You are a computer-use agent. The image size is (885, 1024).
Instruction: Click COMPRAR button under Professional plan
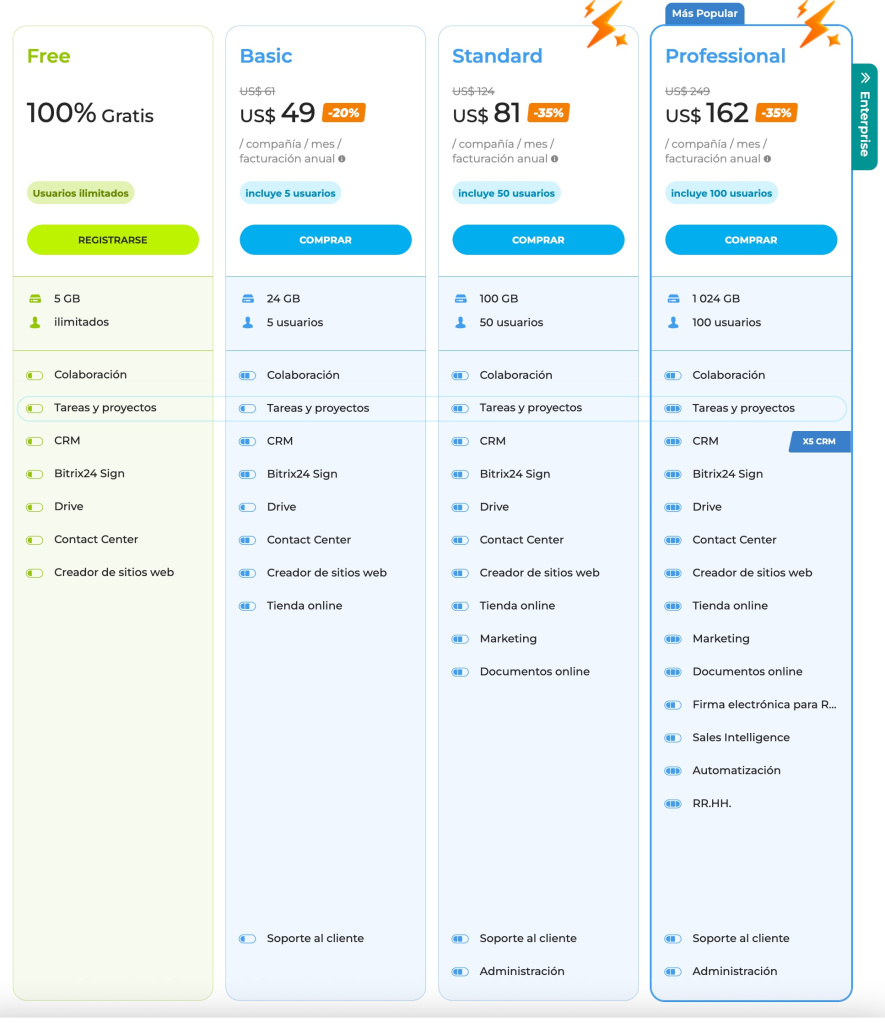click(751, 240)
